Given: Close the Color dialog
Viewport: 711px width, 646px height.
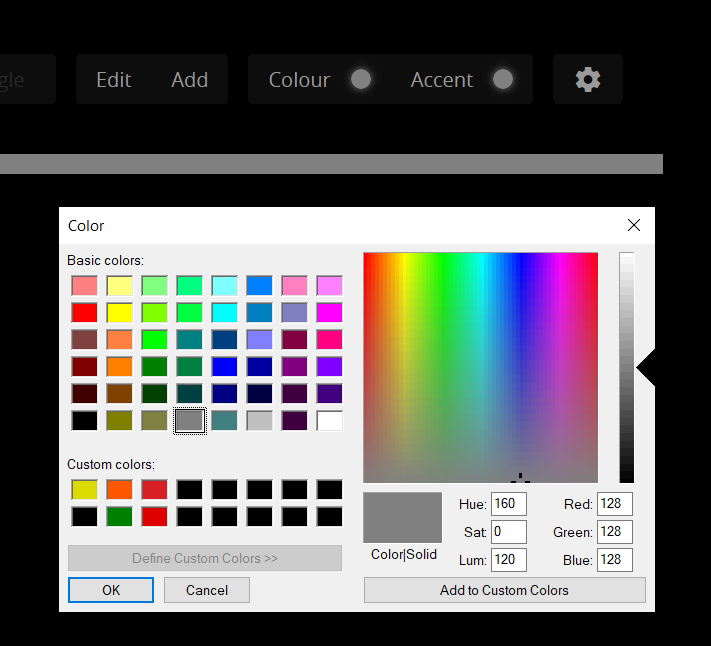Looking at the screenshot, I should coord(633,225).
